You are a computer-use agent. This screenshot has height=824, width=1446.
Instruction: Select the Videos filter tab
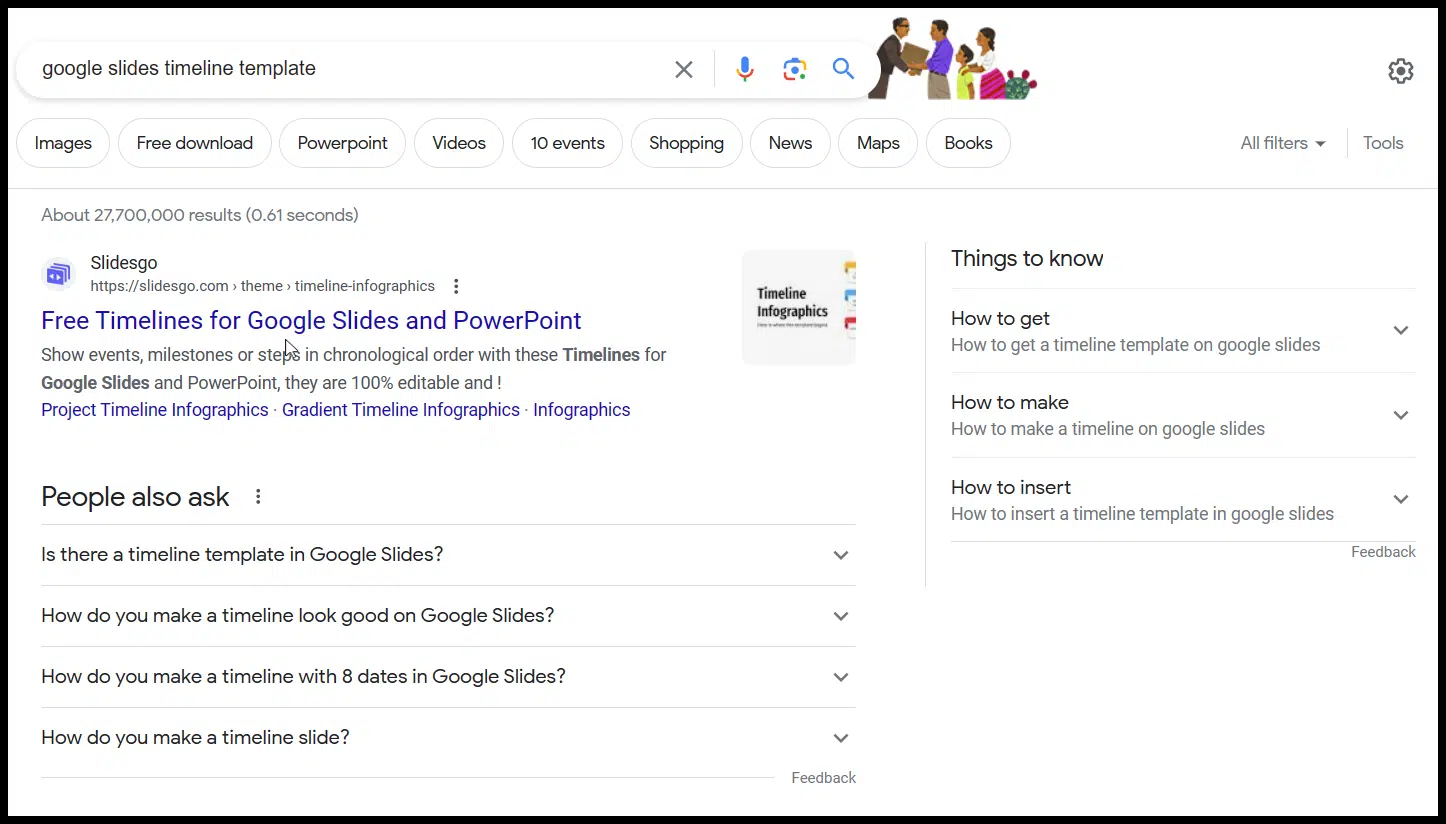point(458,143)
